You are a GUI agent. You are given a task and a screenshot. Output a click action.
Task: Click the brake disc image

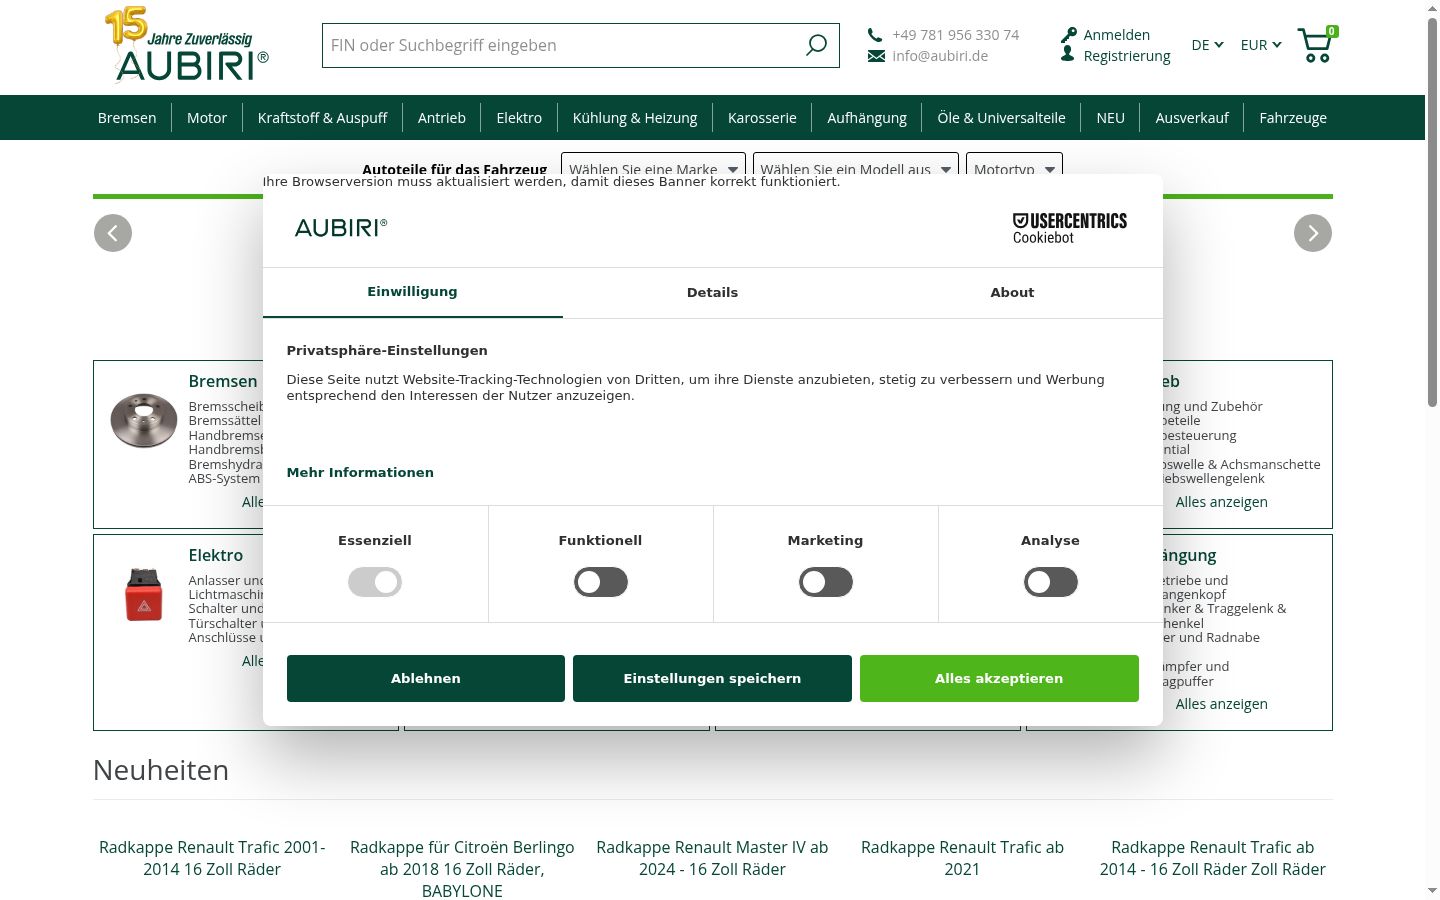coord(144,420)
